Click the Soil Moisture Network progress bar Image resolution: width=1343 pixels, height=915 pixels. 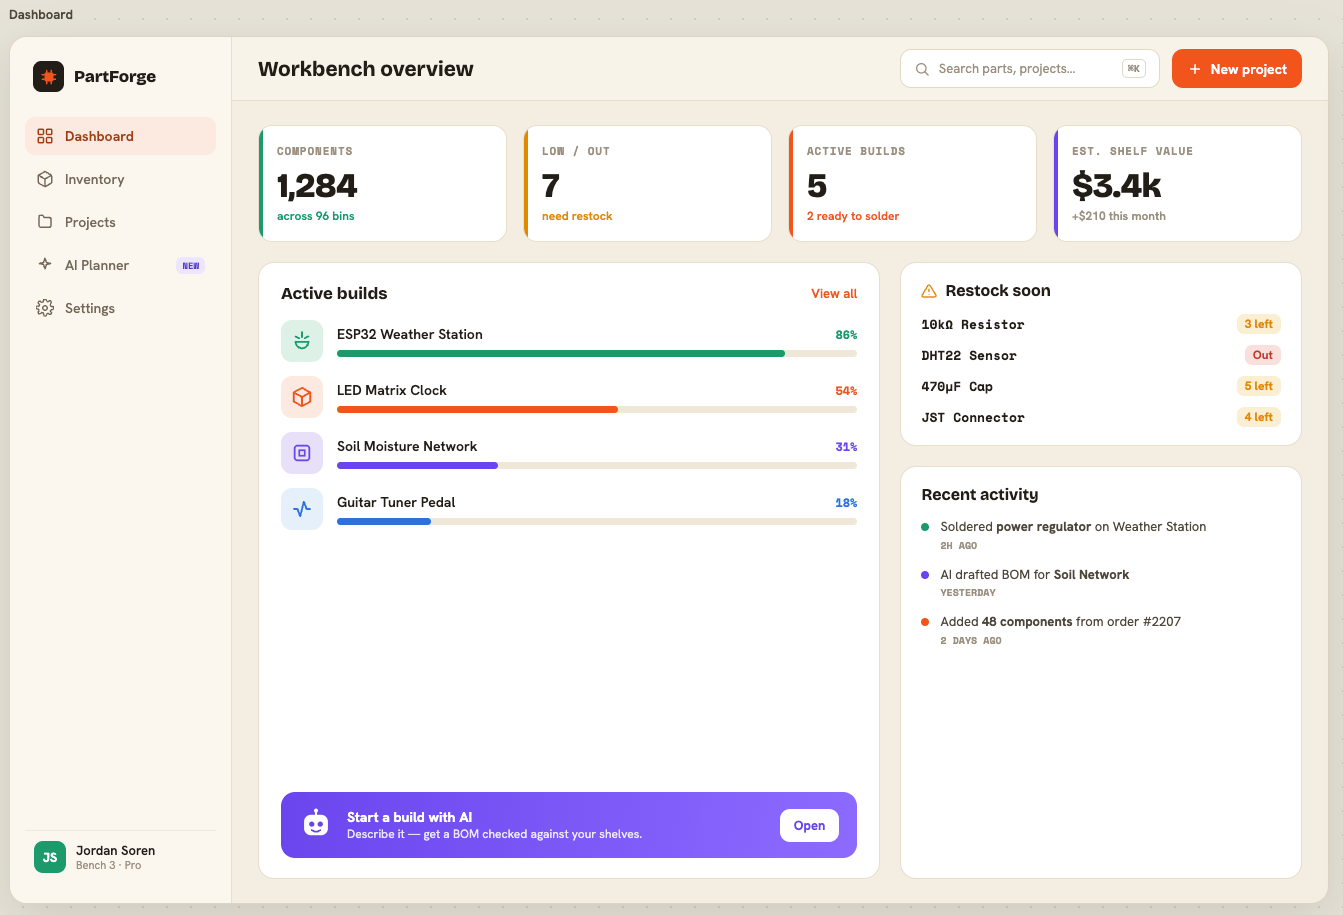click(x=597, y=465)
